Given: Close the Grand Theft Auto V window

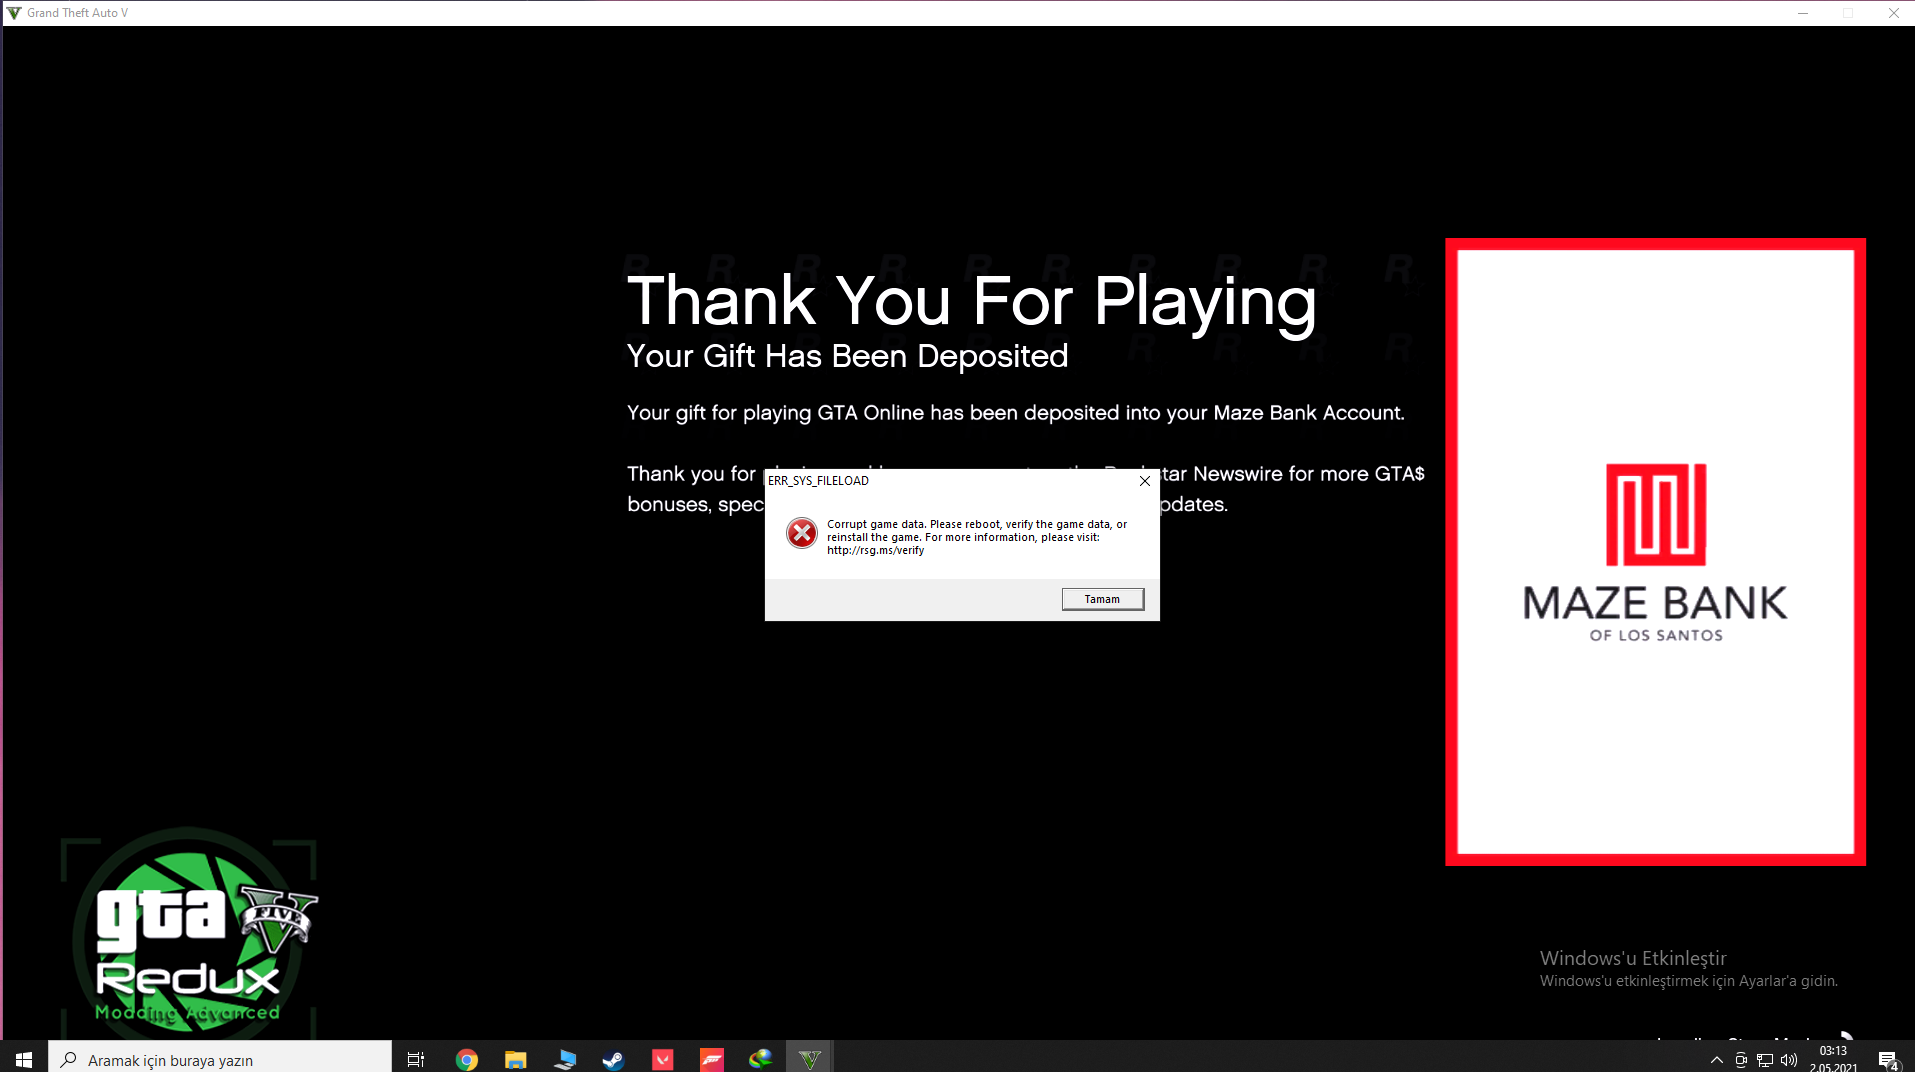Looking at the screenshot, I should (1893, 13).
